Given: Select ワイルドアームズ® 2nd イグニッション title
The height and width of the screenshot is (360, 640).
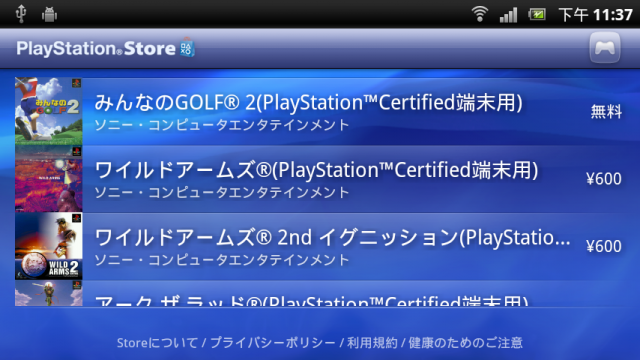Looking at the screenshot, I should [x=332, y=237].
